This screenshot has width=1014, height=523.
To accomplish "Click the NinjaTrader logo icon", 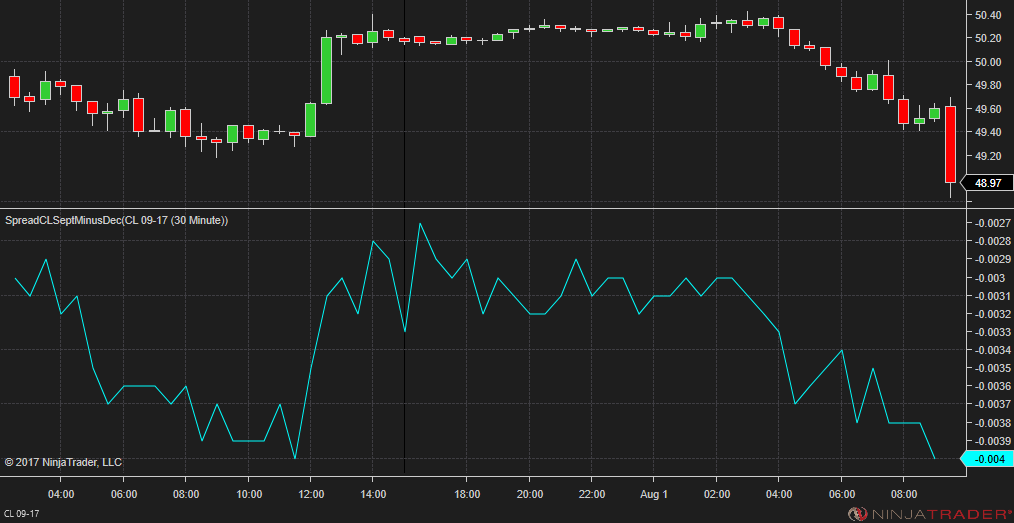I will 856,514.
